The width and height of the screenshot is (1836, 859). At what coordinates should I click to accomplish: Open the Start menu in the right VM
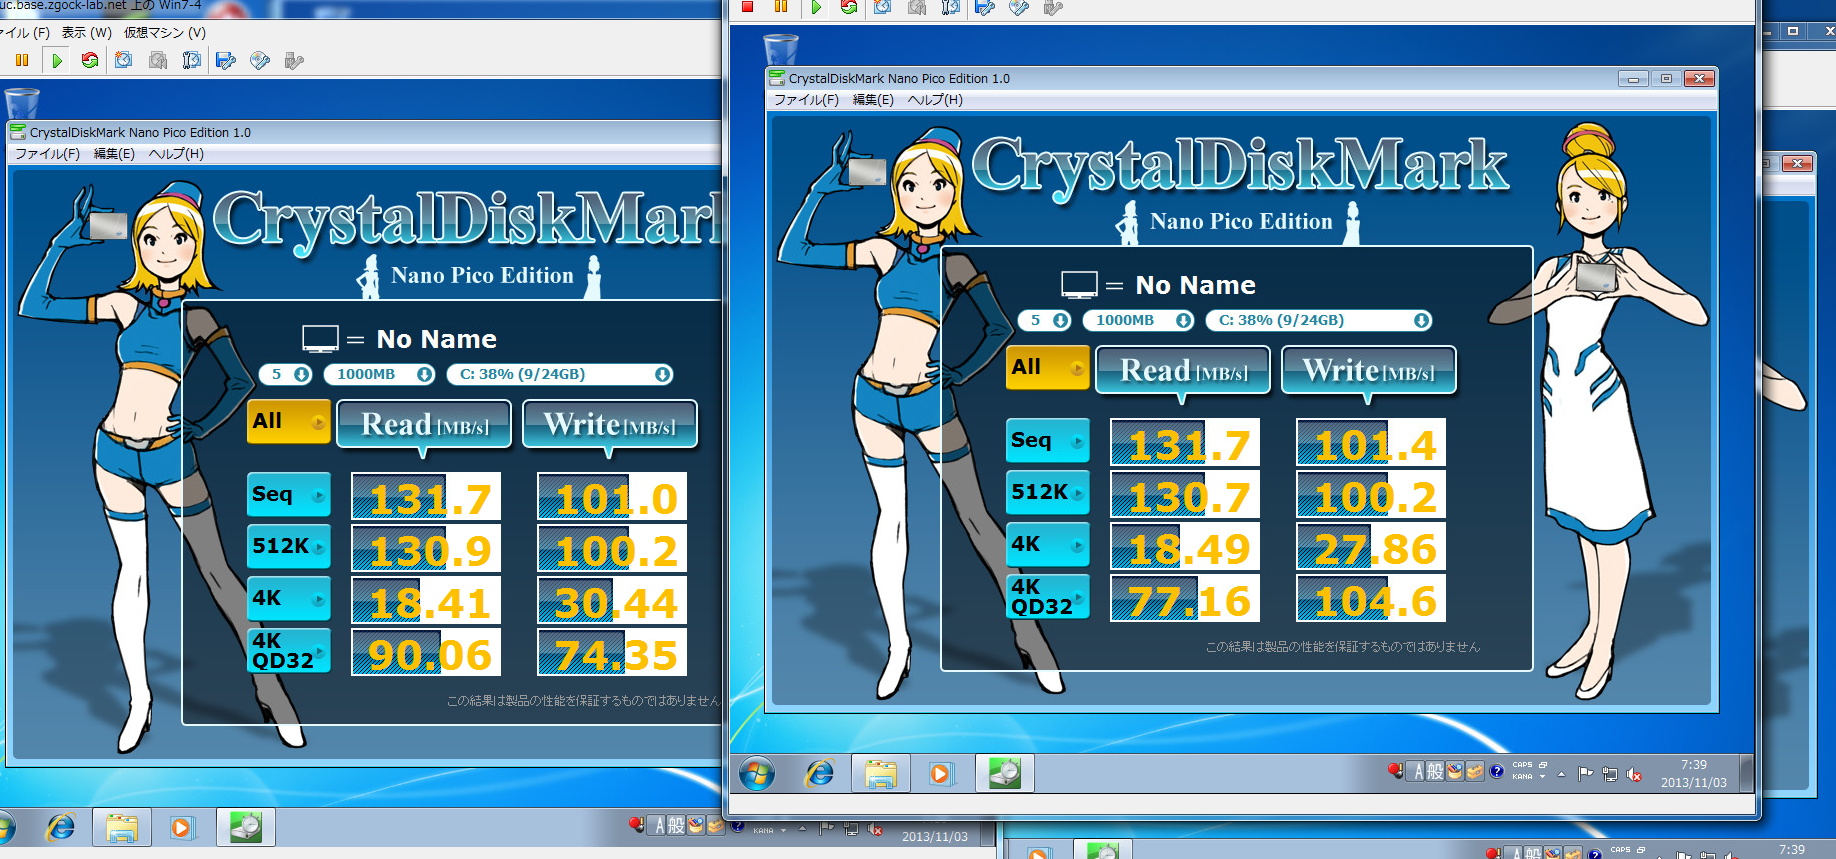757,773
